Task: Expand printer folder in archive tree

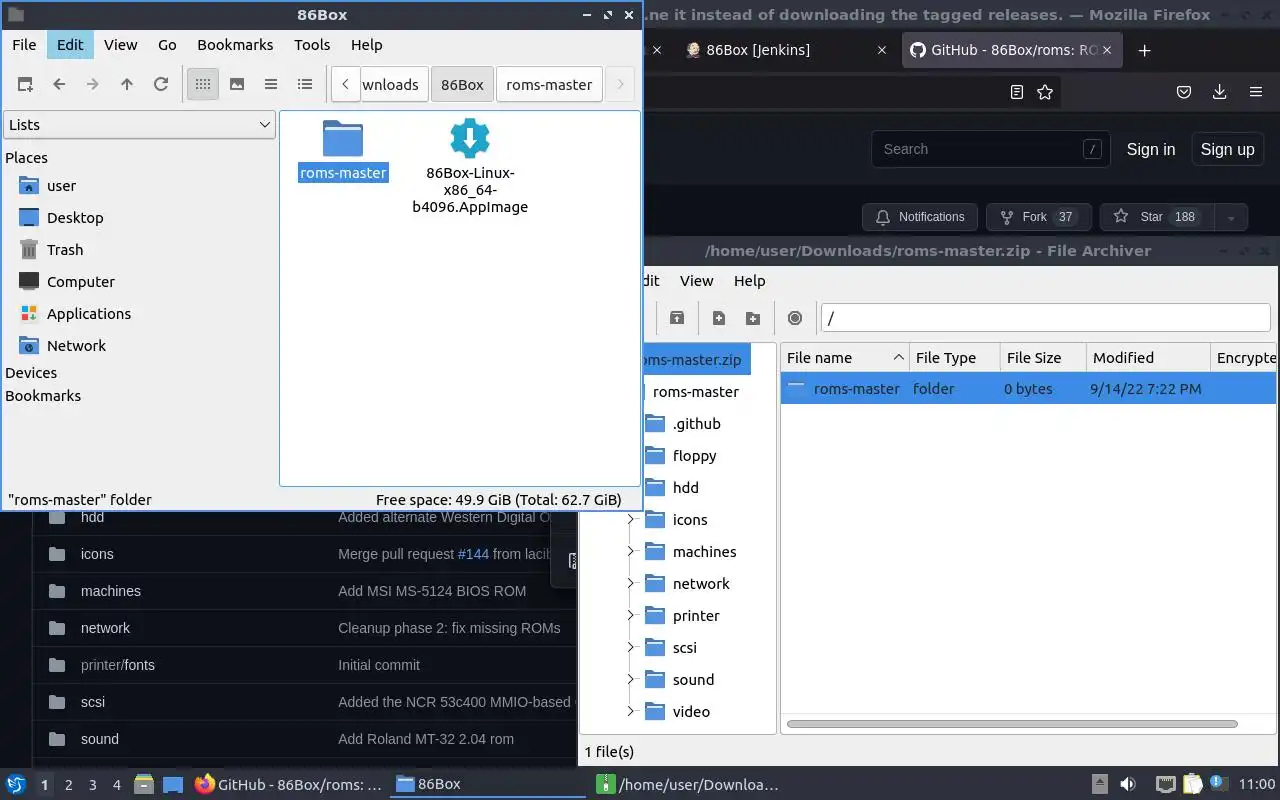Action: point(631,616)
